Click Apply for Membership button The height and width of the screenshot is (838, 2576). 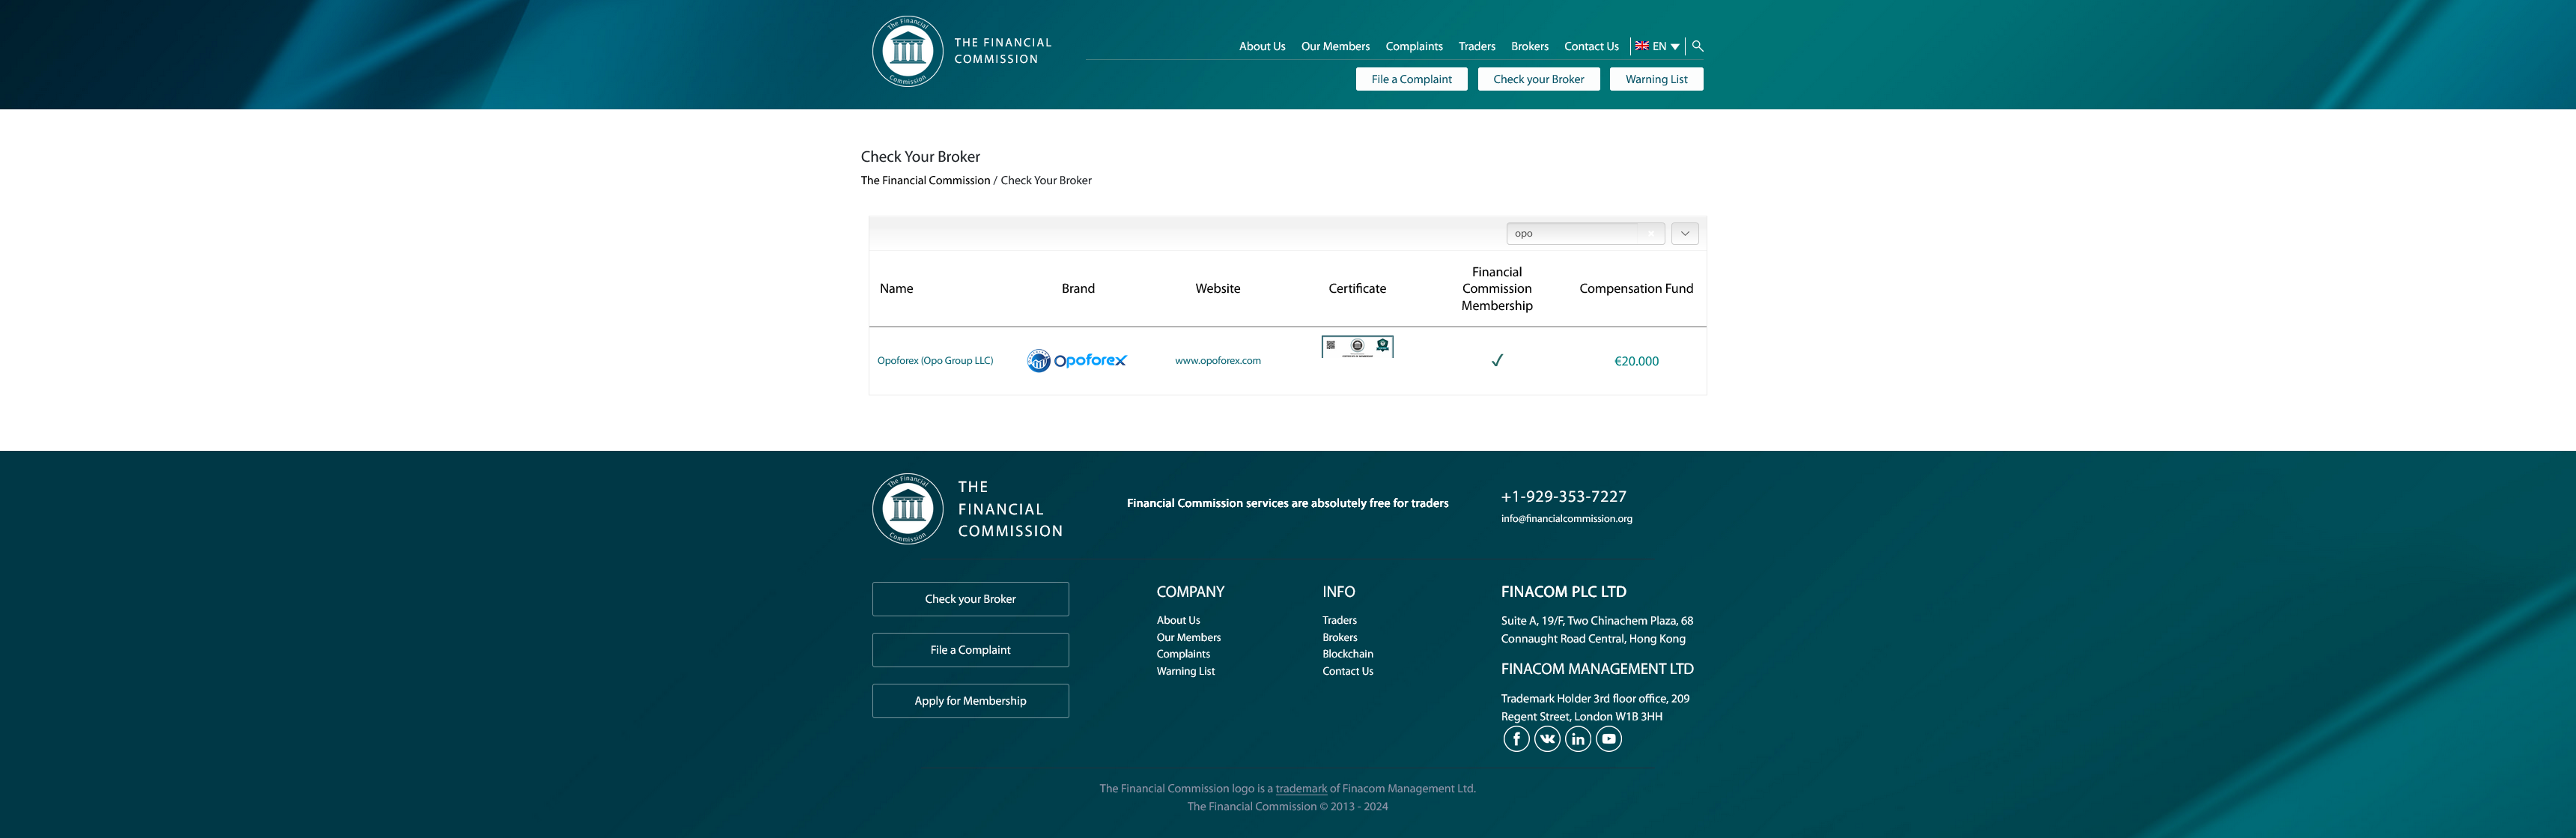[x=970, y=701]
